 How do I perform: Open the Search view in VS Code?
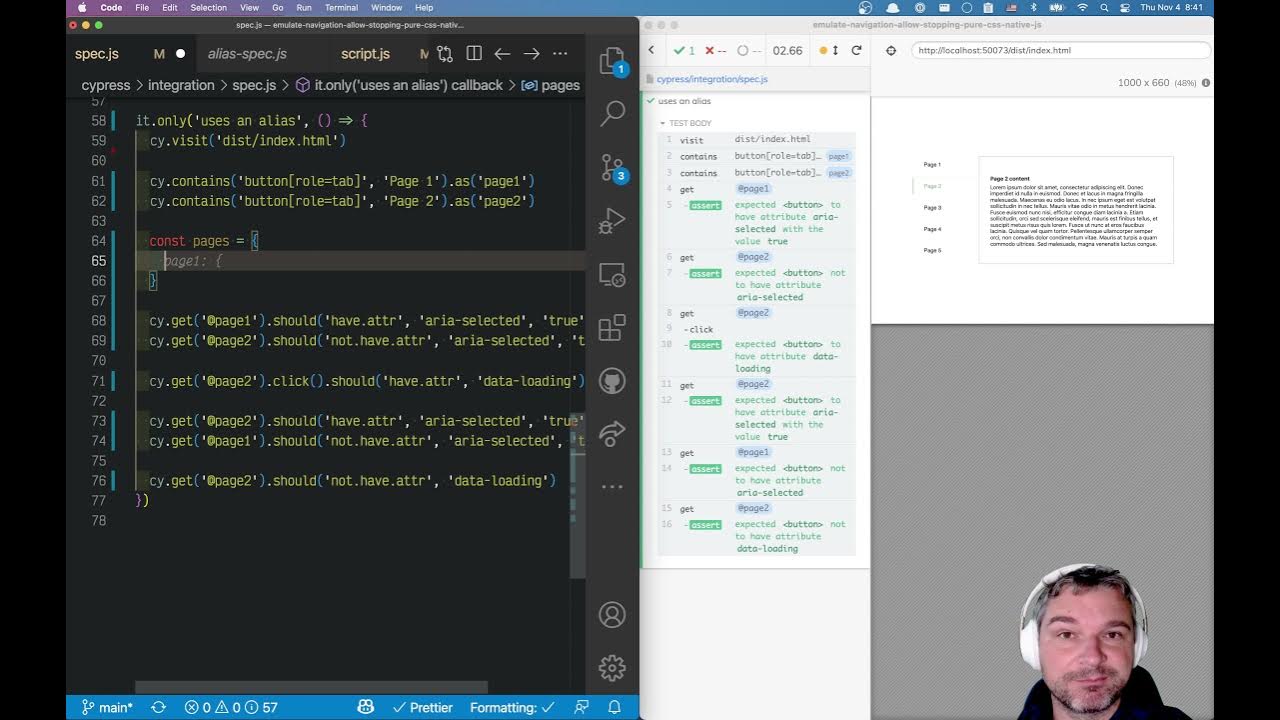coord(612,113)
